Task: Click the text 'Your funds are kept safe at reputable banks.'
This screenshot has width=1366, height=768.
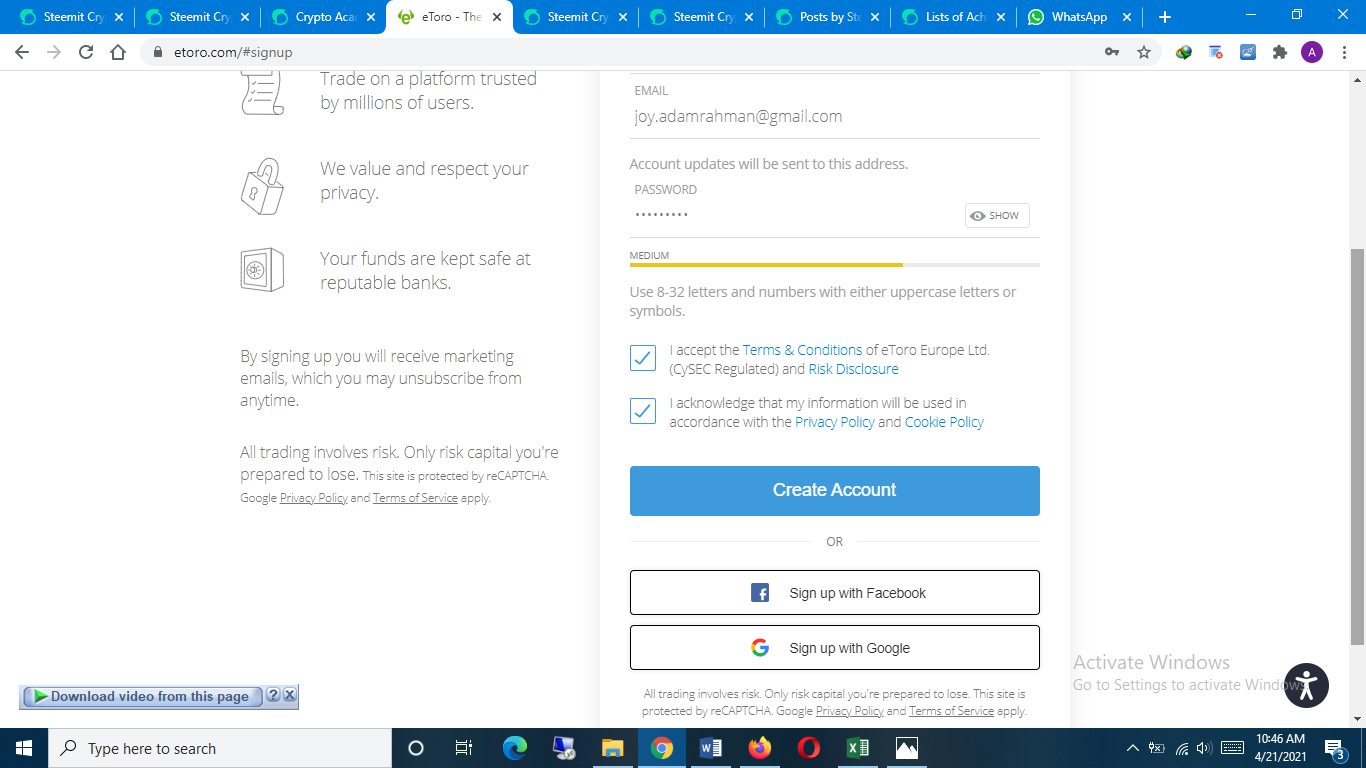Action: coord(425,271)
